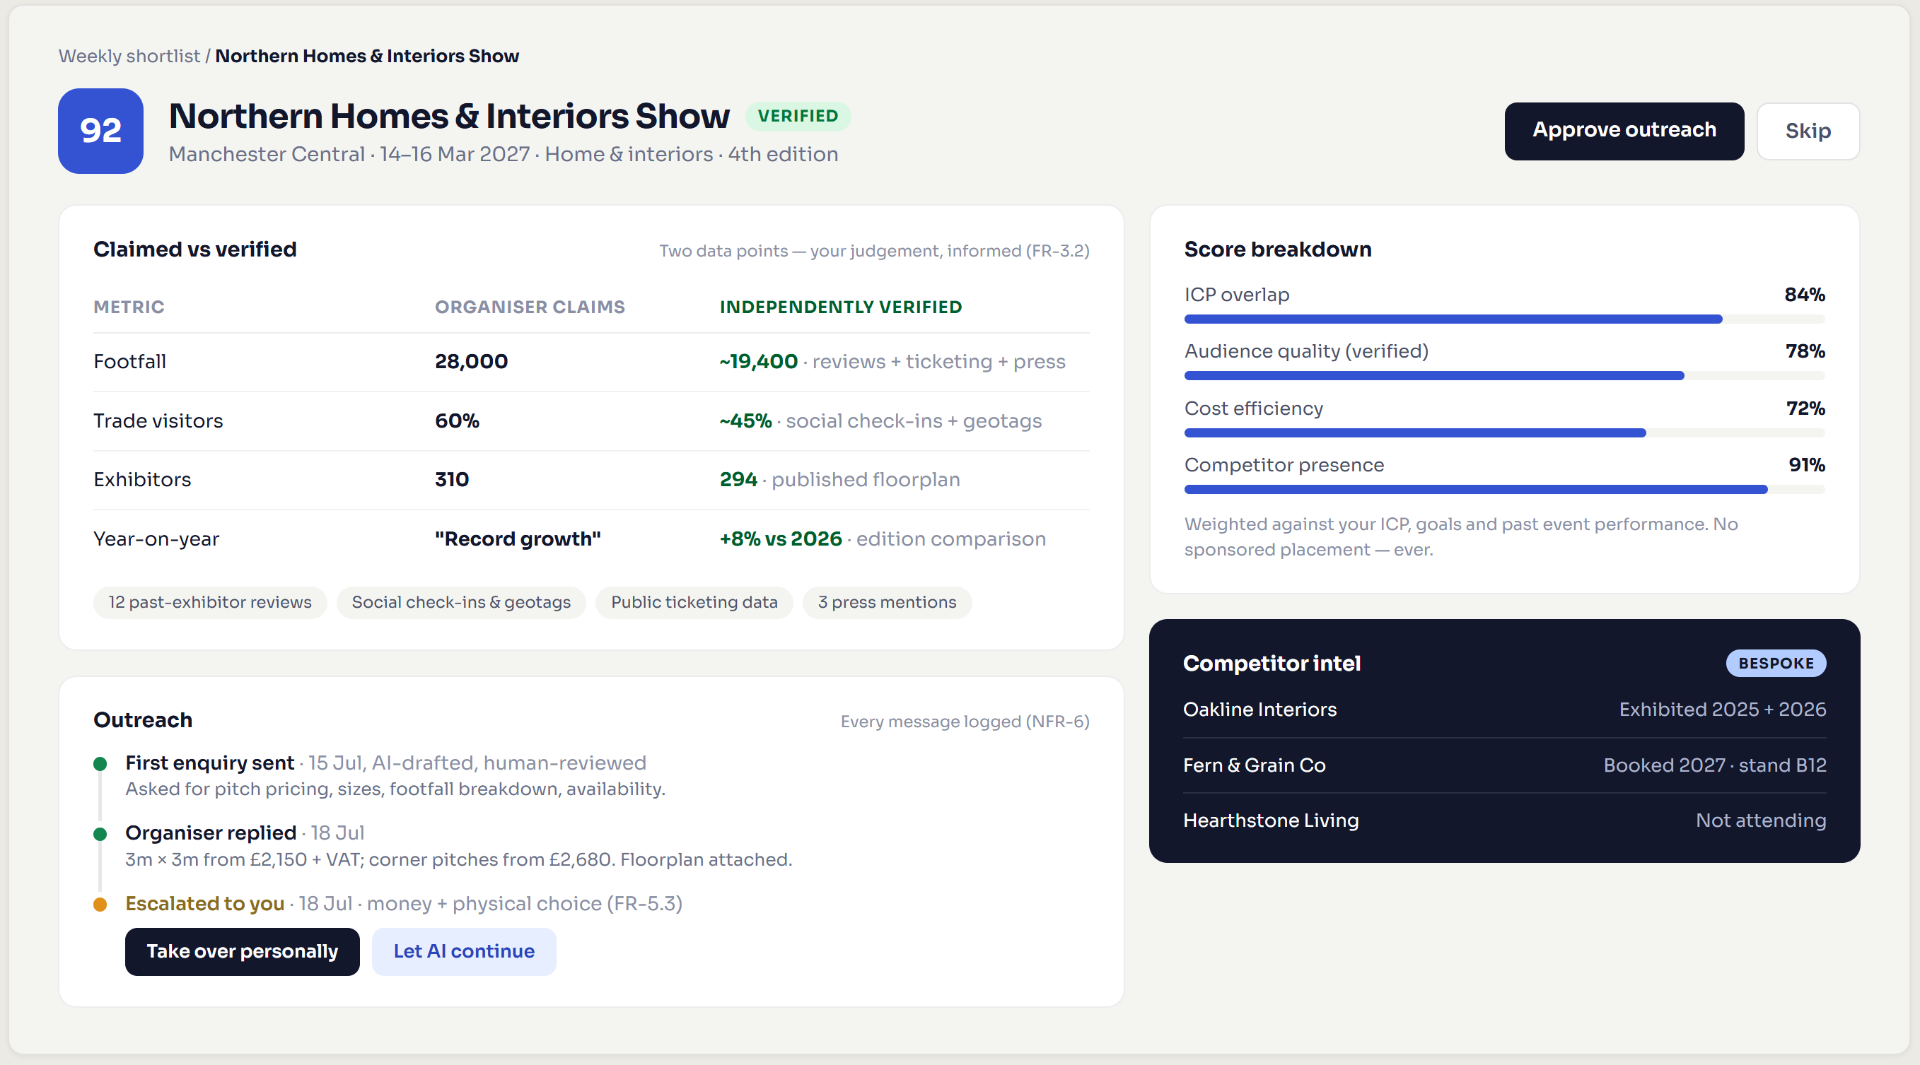
Task: Click the BESPOKE badge in Competitor intel
Action: click(1776, 663)
